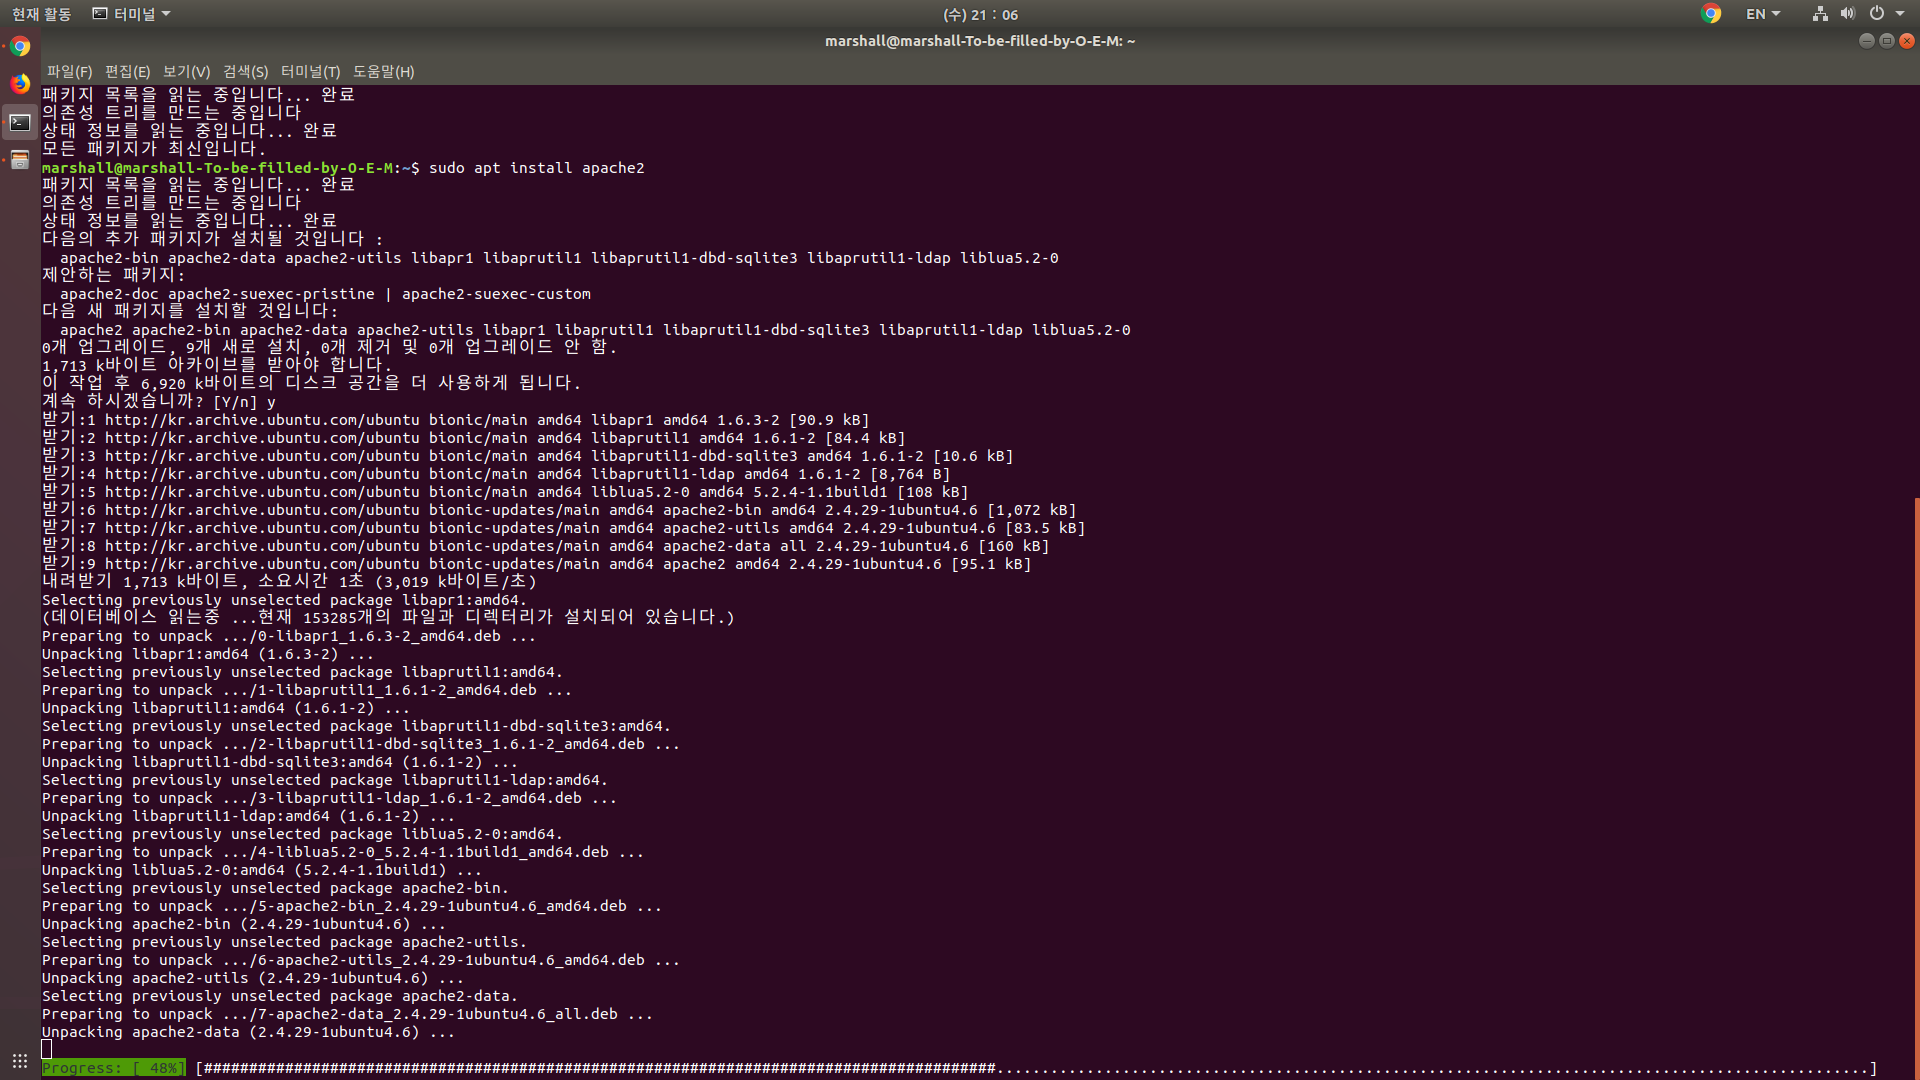The width and height of the screenshot is (1920, 1080).
Task: Click the clock showing 21:06
Action: 980,14
